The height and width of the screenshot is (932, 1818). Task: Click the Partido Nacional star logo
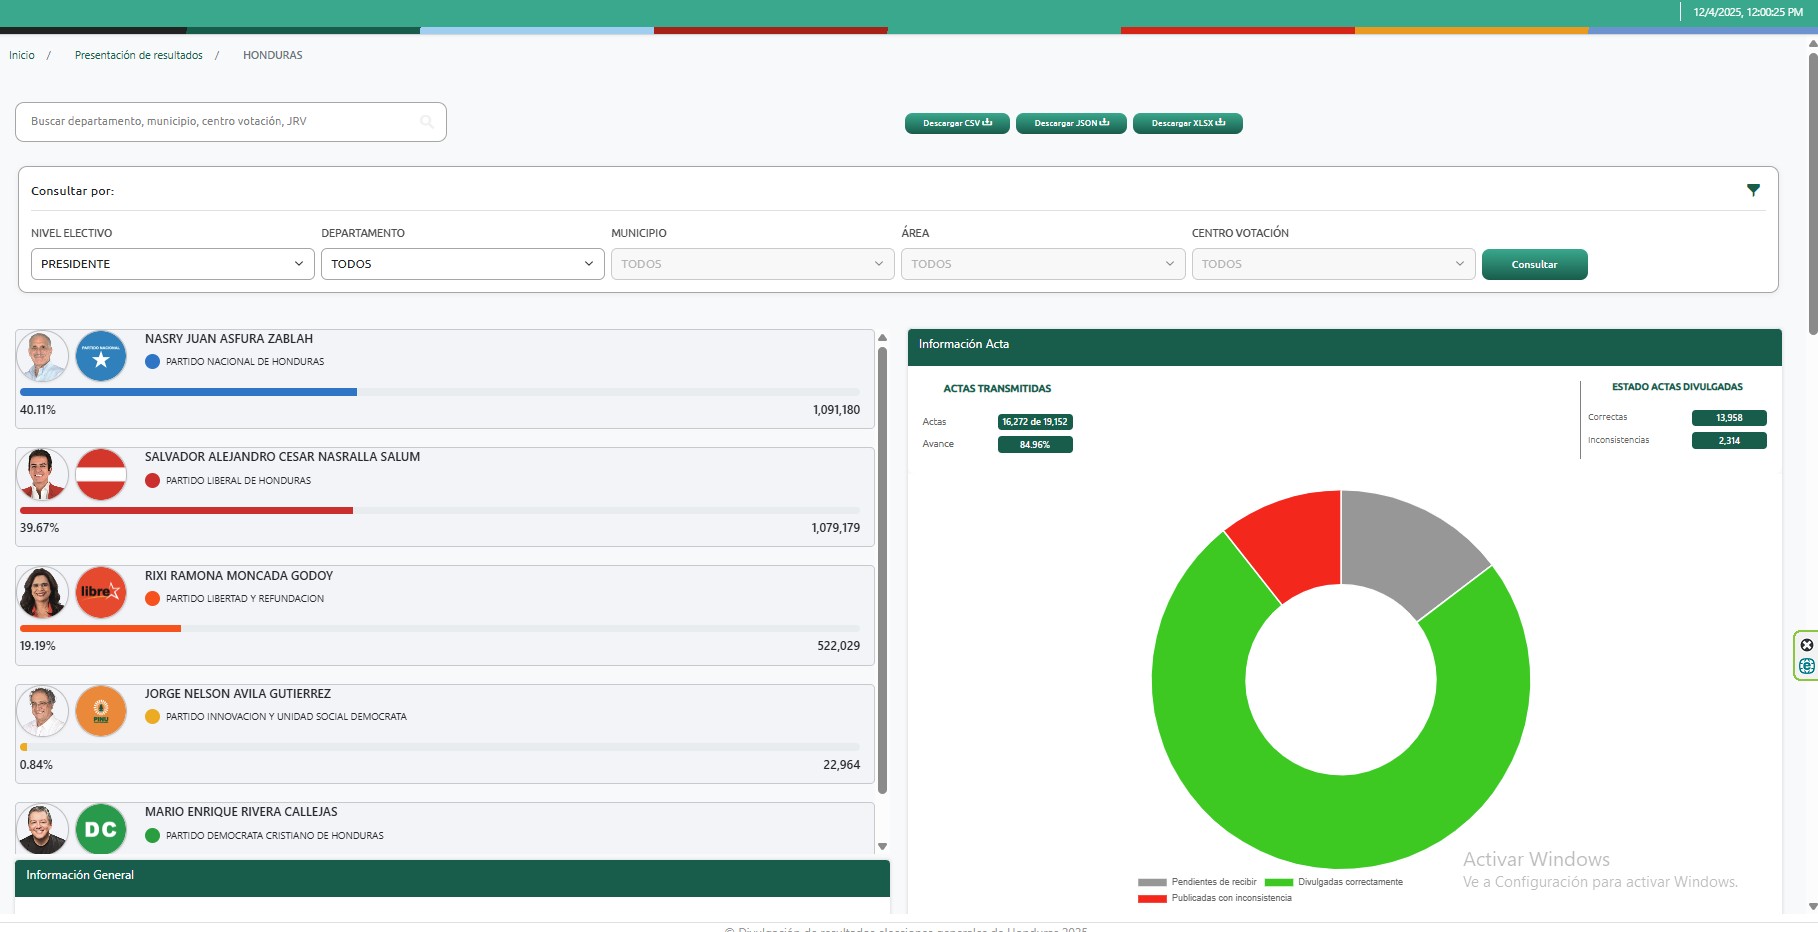[x=101, y=357]
